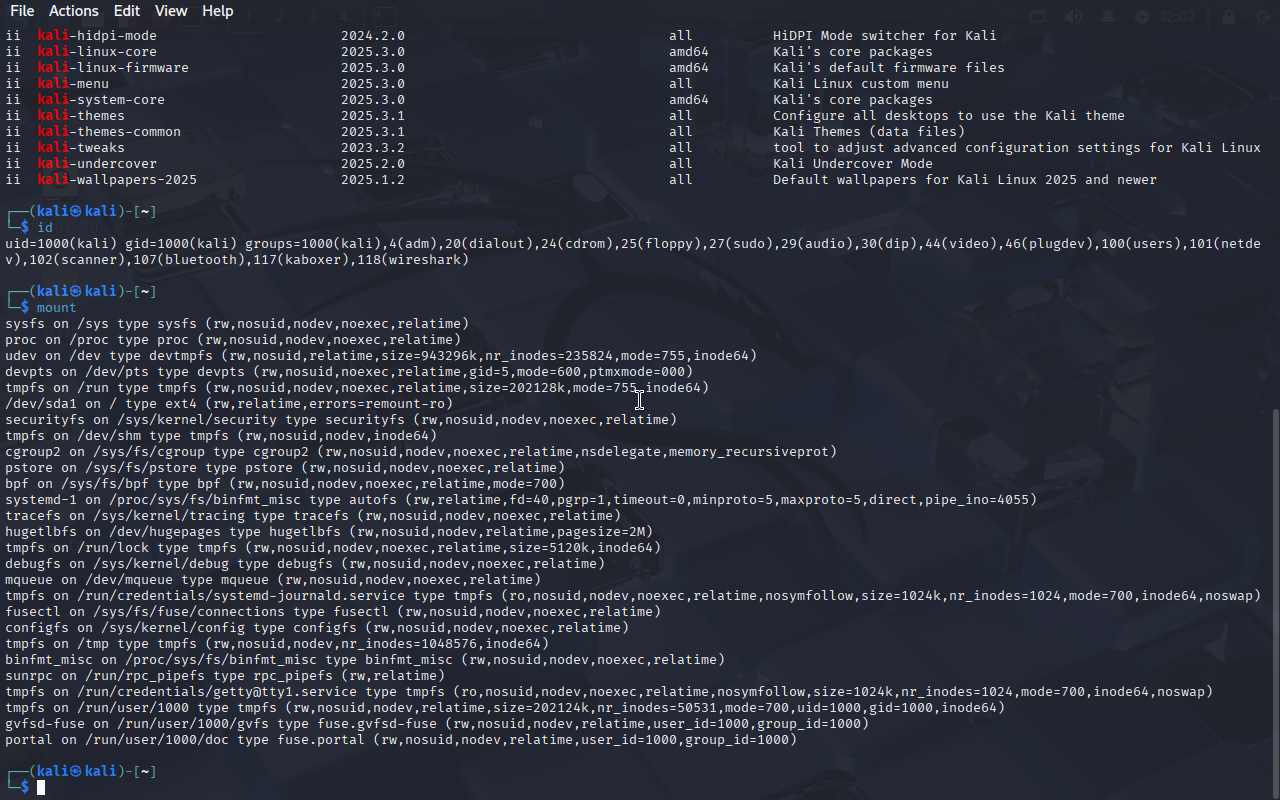Click the 'securityfs on /sys/kernel/security' line

(x=341, y=420)
